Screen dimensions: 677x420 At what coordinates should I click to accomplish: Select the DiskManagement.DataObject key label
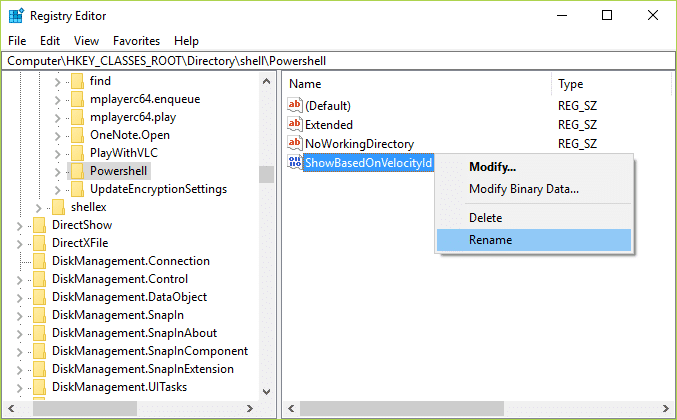click(x=130, y=297)
